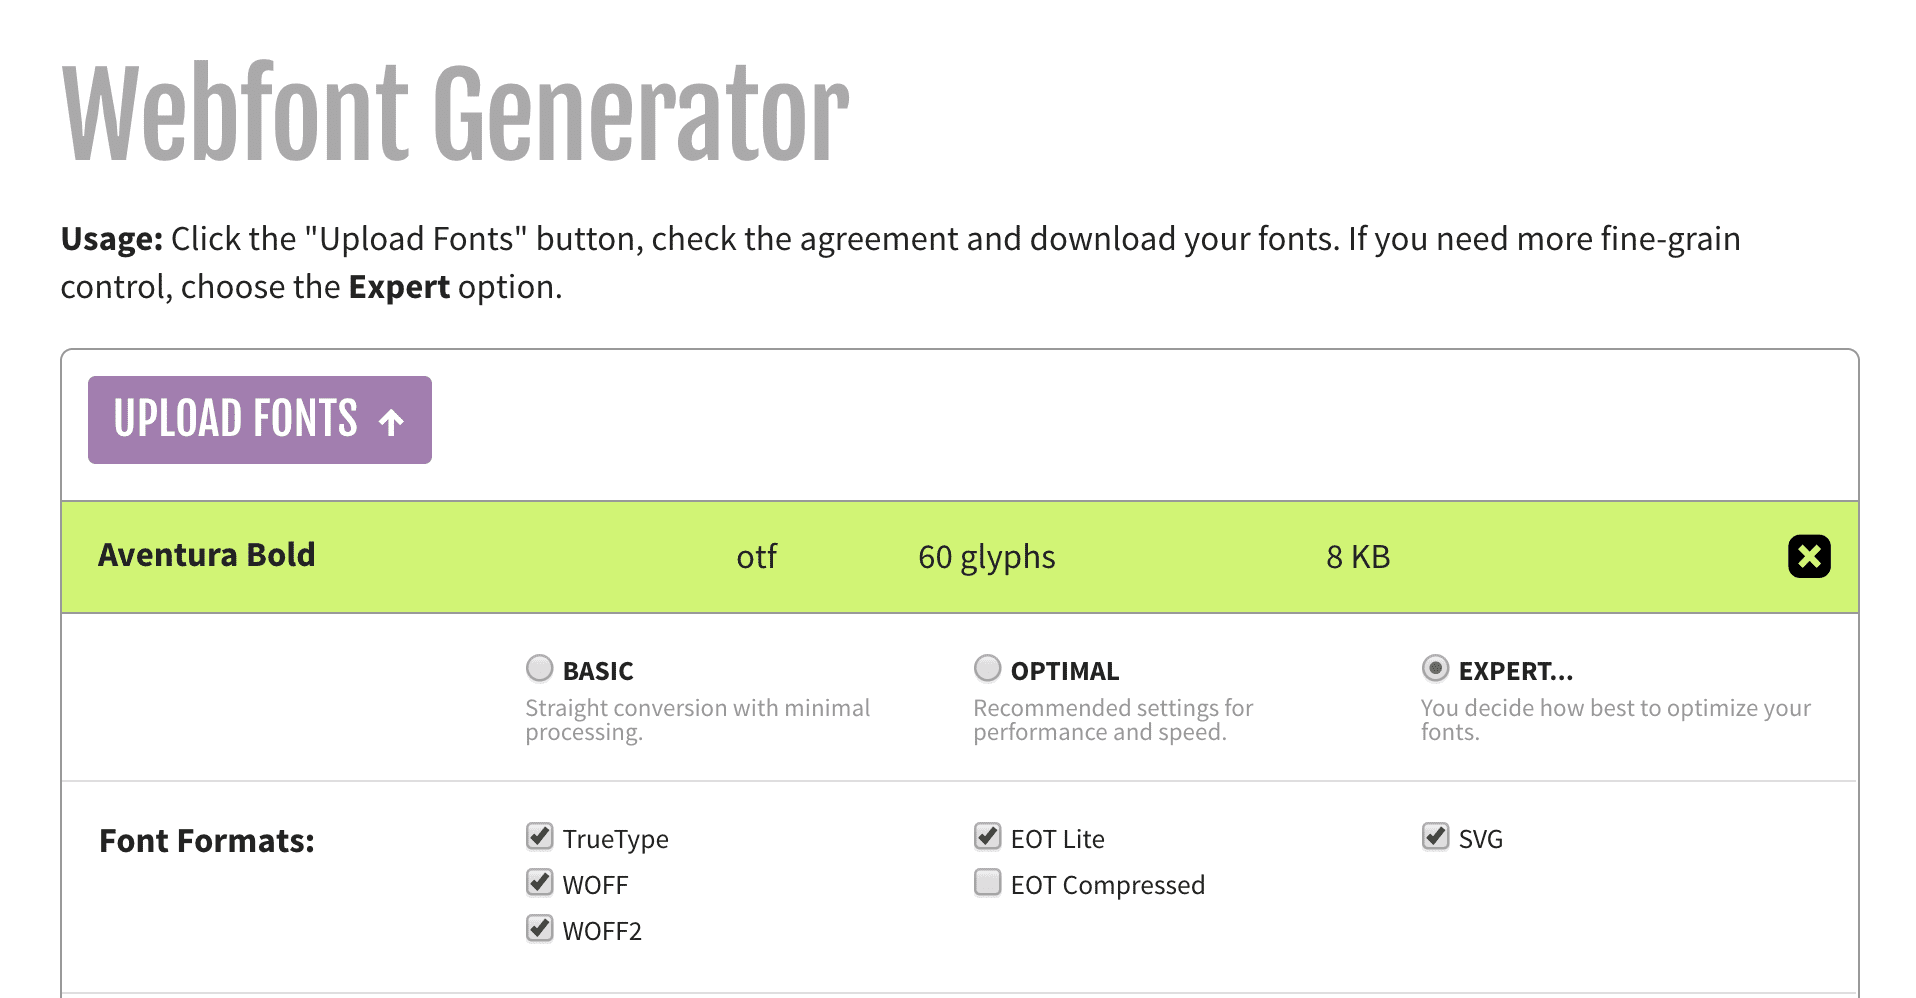Click the 60 glyphs label in font row
Image resolution: width=1916 pixels, height=998 pixels.
pyautogui.click(x=986, y=557)
